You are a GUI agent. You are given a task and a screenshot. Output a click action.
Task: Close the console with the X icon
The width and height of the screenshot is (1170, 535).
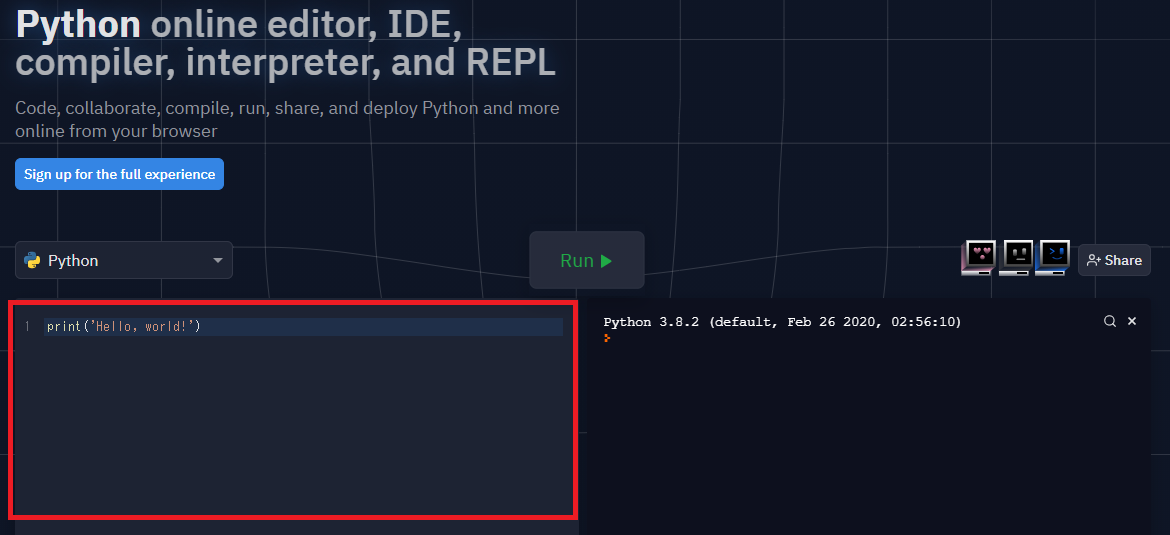[1132, 321]
